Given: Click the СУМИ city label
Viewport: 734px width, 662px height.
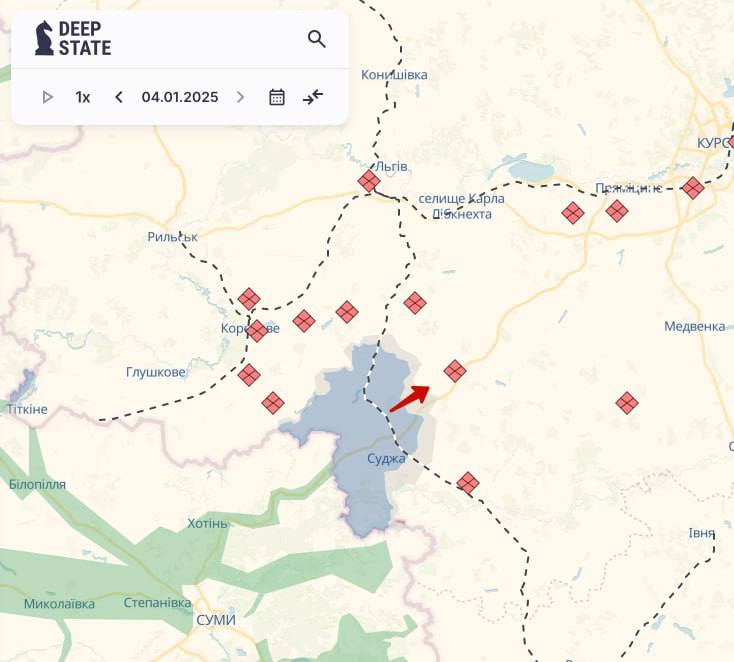Looking at the screenshot, I should click(216, 620).
